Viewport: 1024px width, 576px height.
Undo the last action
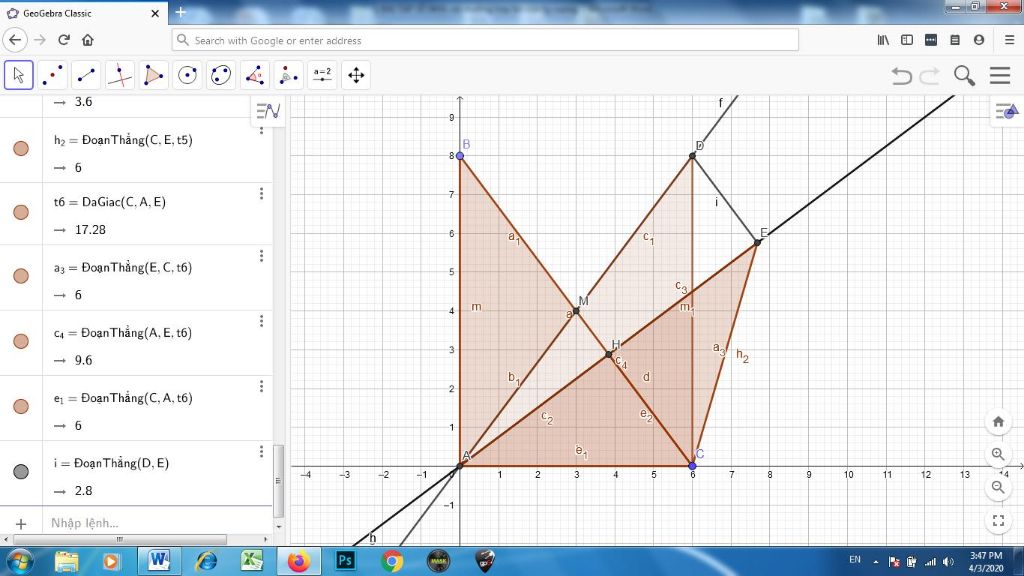pyautogui.click(x=902, y=76)
